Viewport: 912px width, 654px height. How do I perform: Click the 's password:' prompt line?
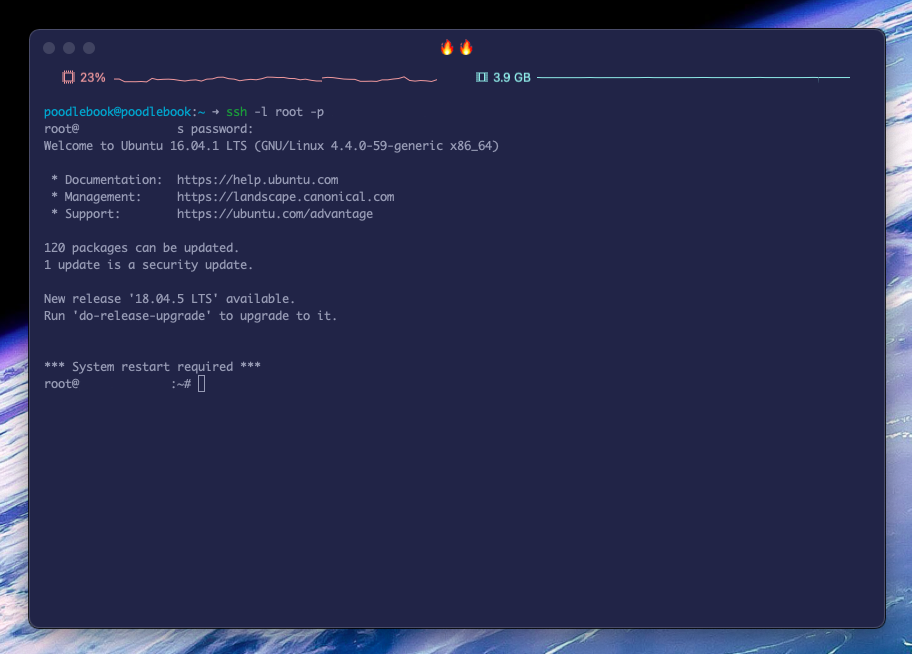(215, 129)
